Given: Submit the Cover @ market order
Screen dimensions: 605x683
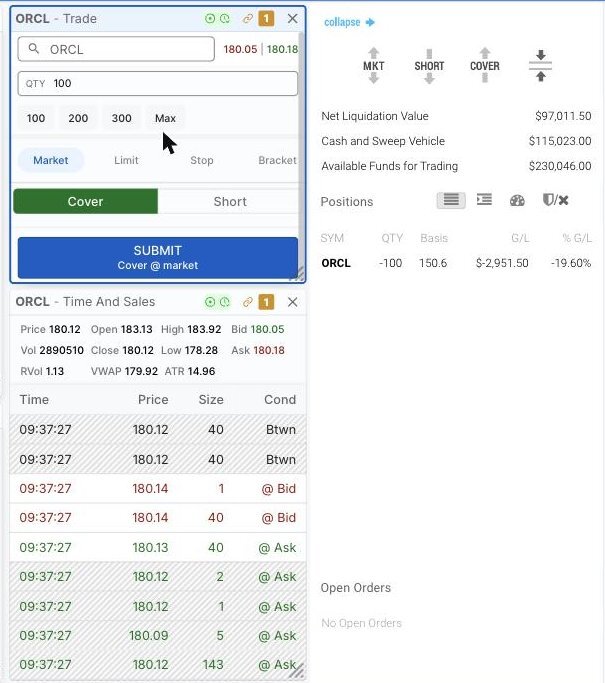Looking at the screenshot, I should [158, 257].
